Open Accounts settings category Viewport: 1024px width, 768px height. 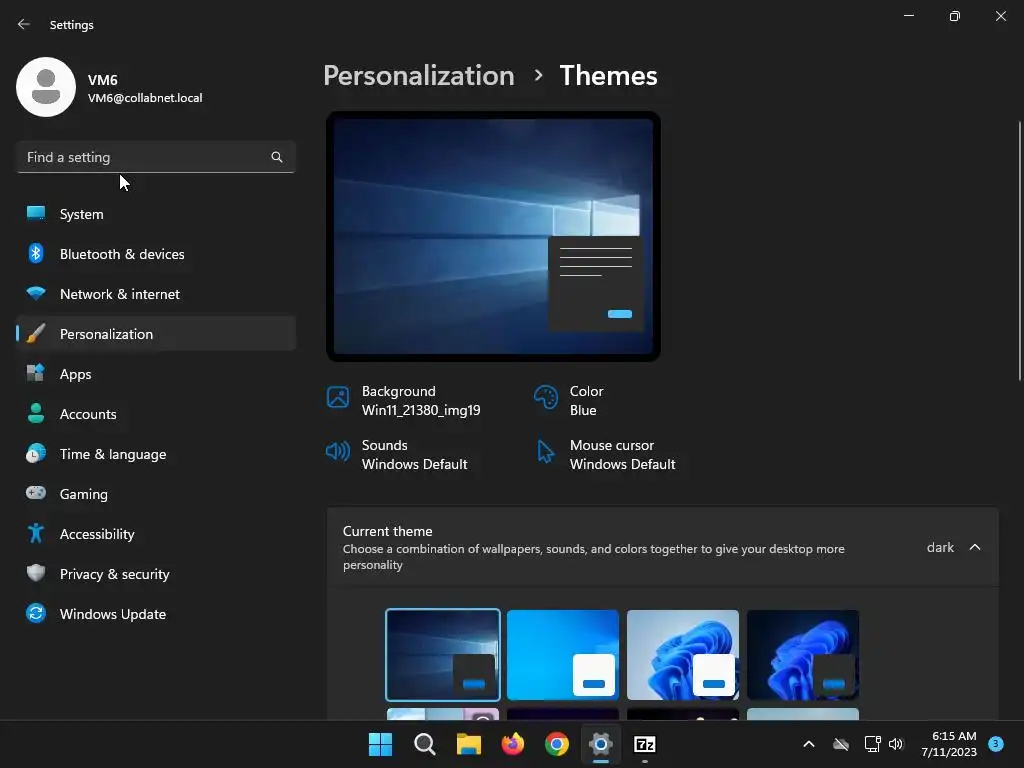(x=156, y=414)
